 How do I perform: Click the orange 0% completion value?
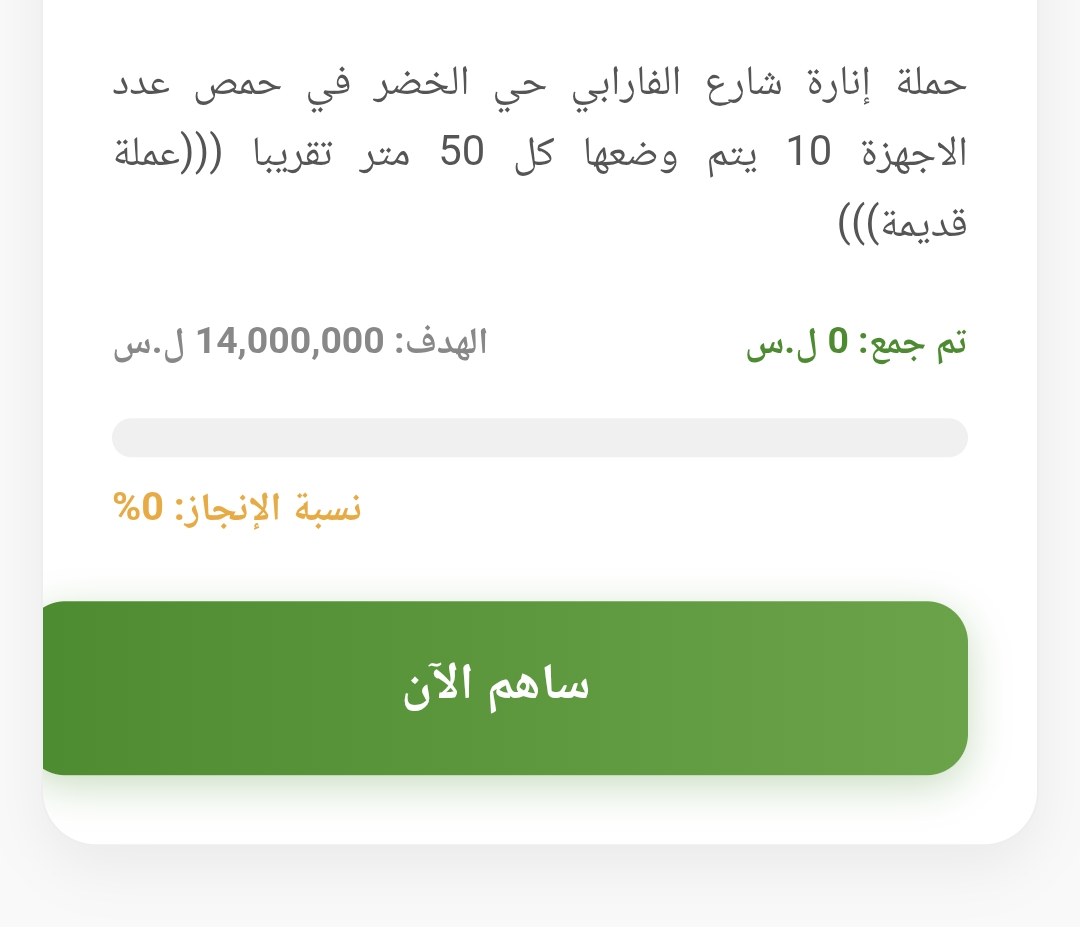(x=137, y=507)
